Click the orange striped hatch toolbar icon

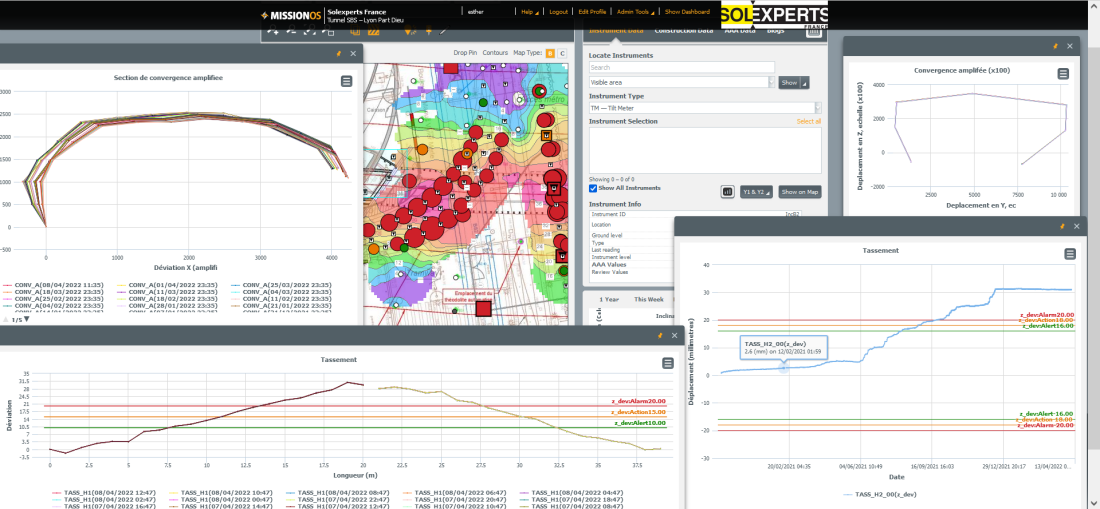(374, 32)
